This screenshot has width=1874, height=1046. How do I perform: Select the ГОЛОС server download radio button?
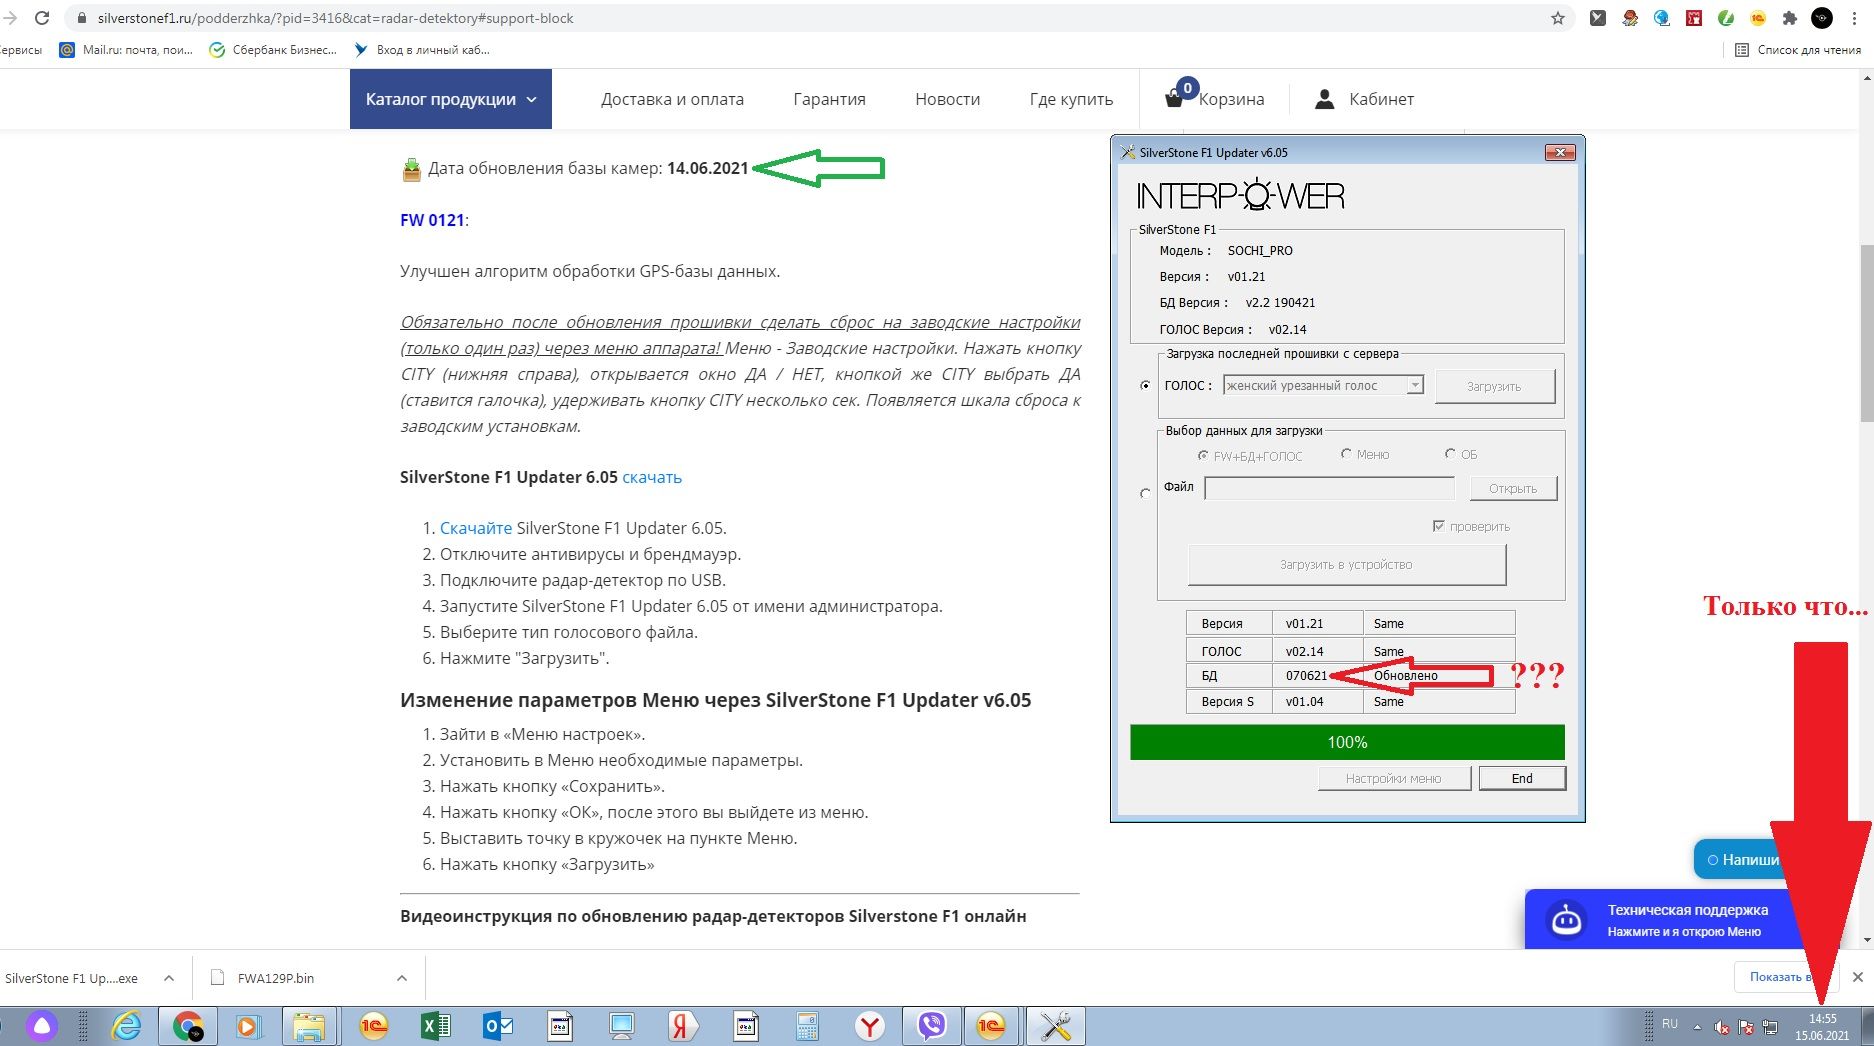pos(1145,386)
